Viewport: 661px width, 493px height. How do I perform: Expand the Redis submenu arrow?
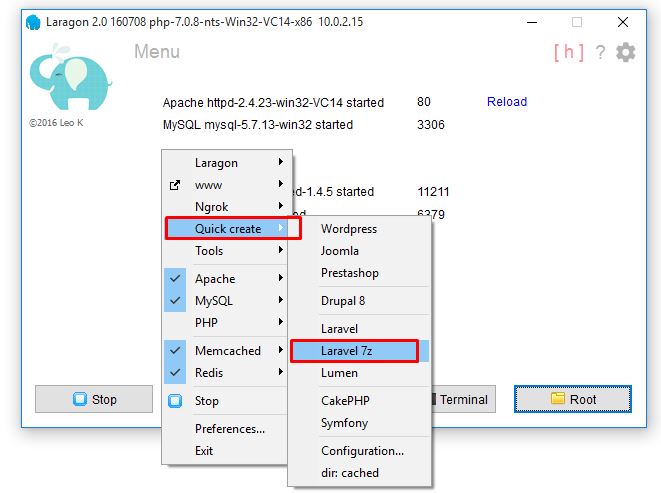[281, 372]
